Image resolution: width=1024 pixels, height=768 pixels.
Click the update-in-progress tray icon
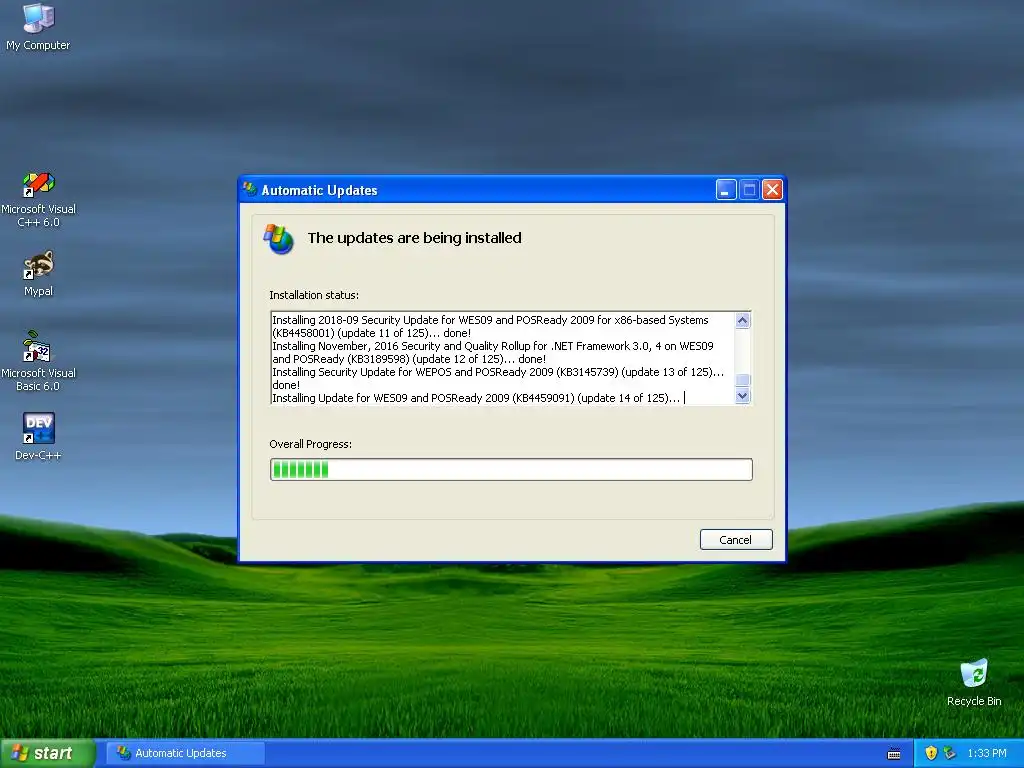pos(950,753)
